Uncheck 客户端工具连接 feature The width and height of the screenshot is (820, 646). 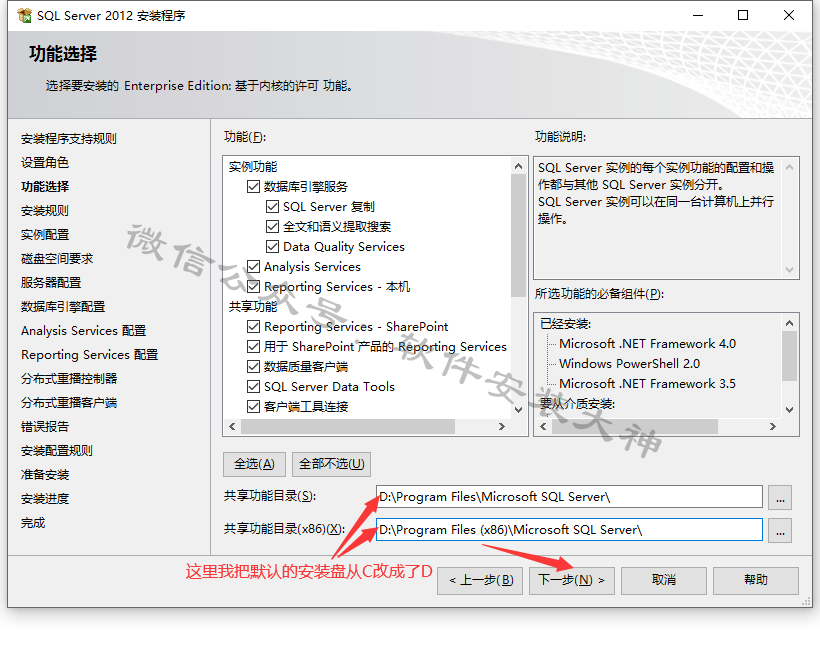click(x=253, y=406)
